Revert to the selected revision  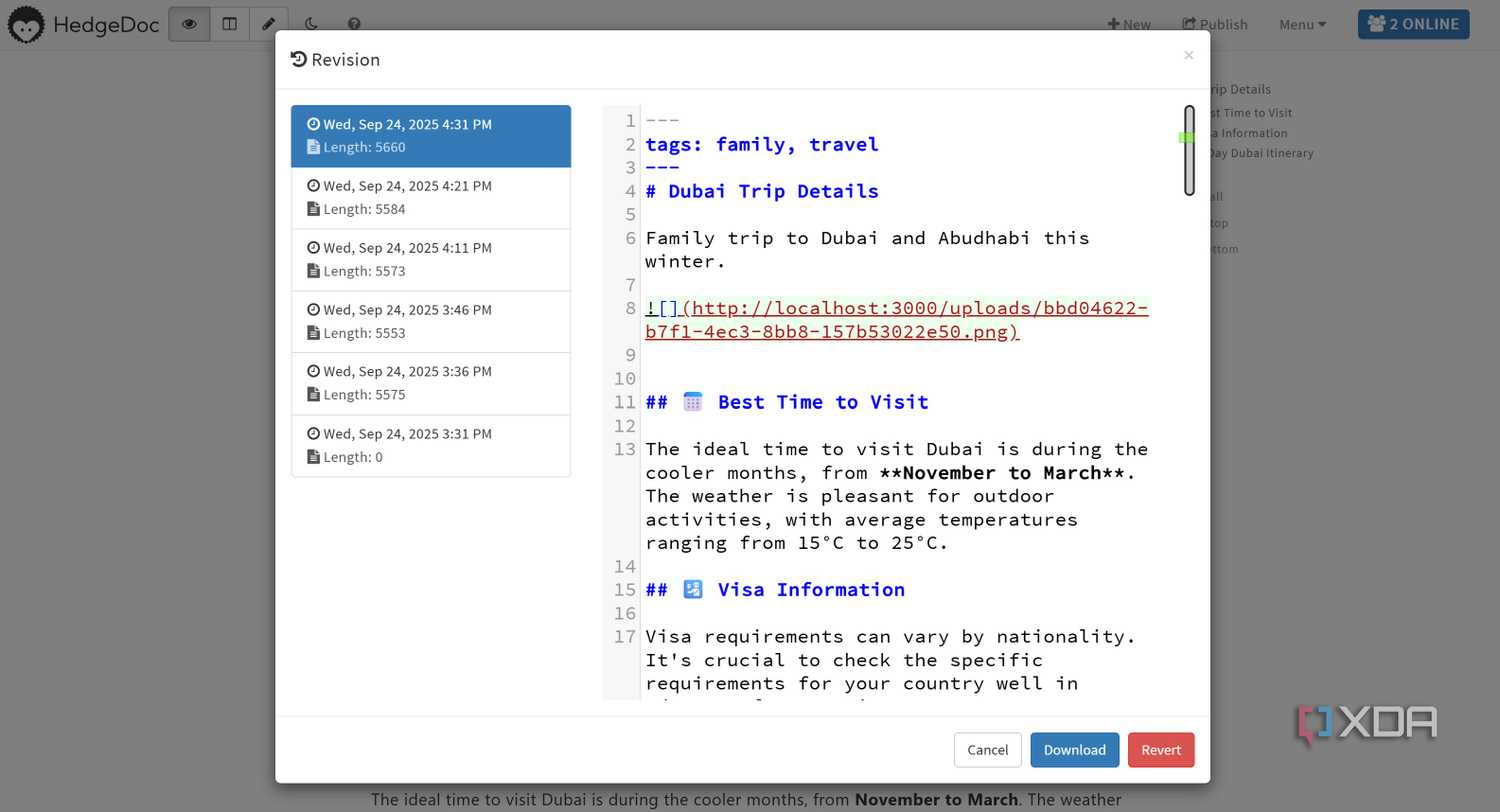click(x=1161, y=750)
